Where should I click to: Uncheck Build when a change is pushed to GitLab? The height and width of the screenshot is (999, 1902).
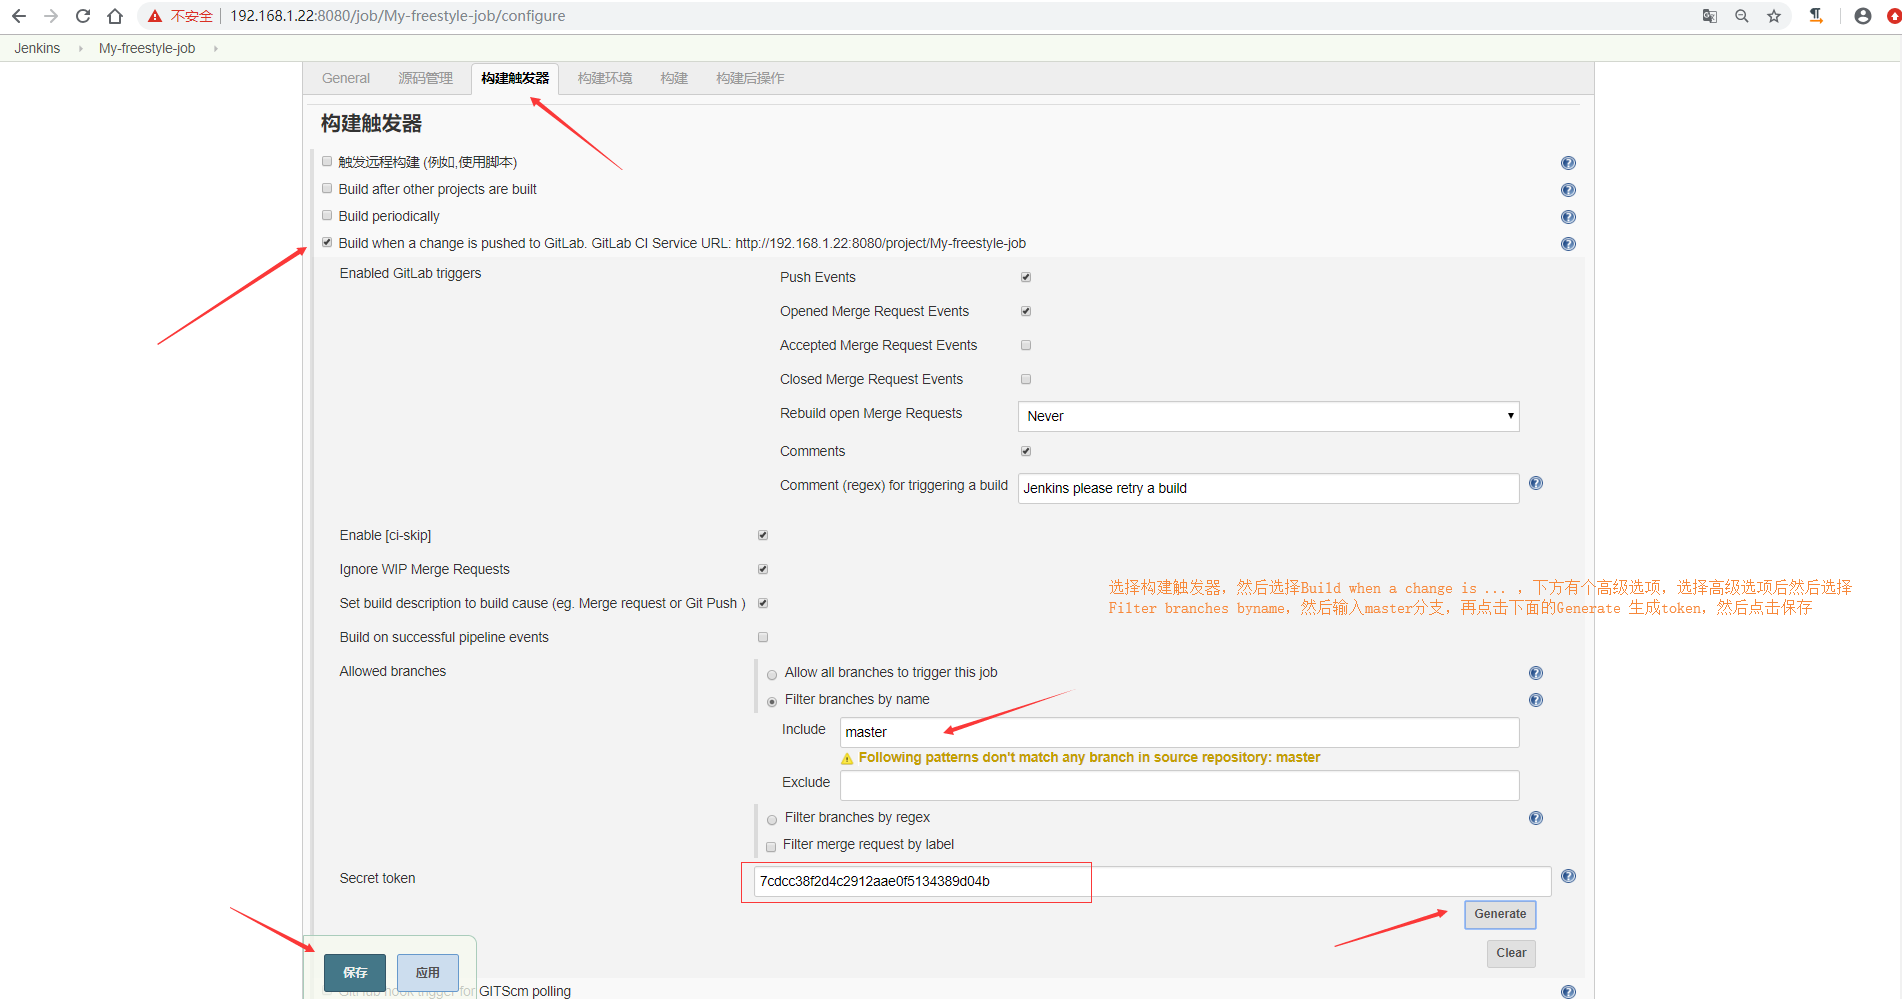(327, 242)
